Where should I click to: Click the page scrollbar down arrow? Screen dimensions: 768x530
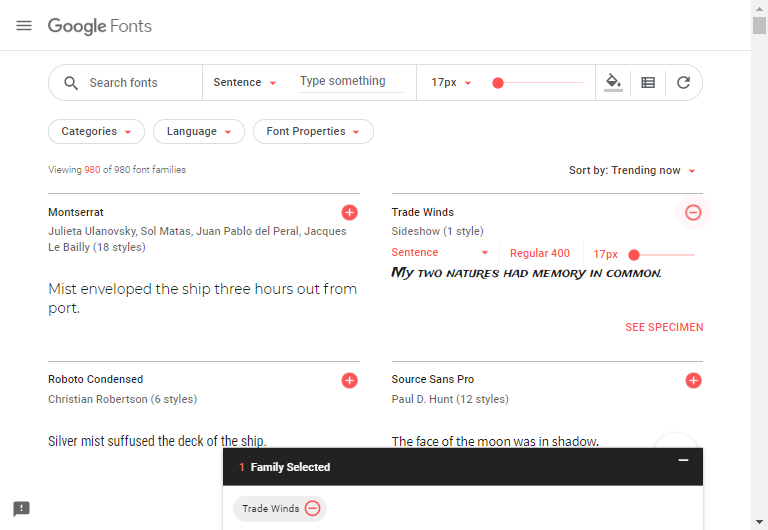click(759, 522)
